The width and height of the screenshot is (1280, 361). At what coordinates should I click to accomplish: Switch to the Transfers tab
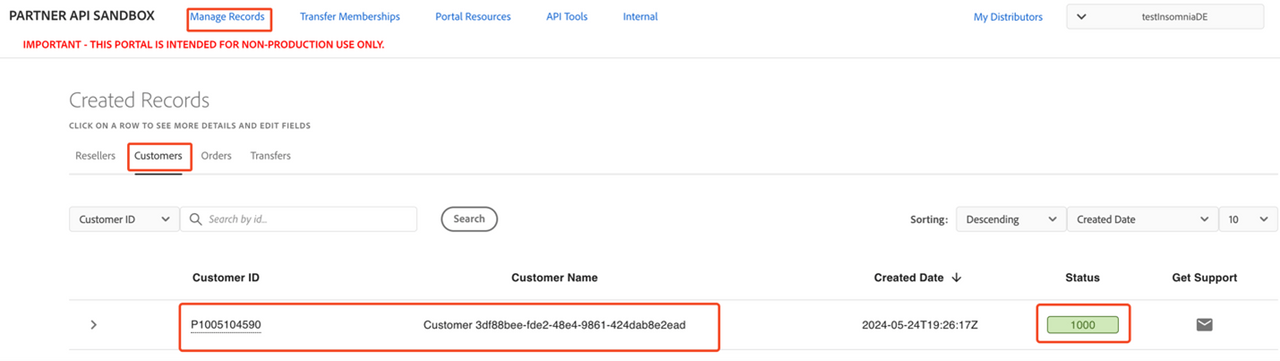[x=270, y=156]
